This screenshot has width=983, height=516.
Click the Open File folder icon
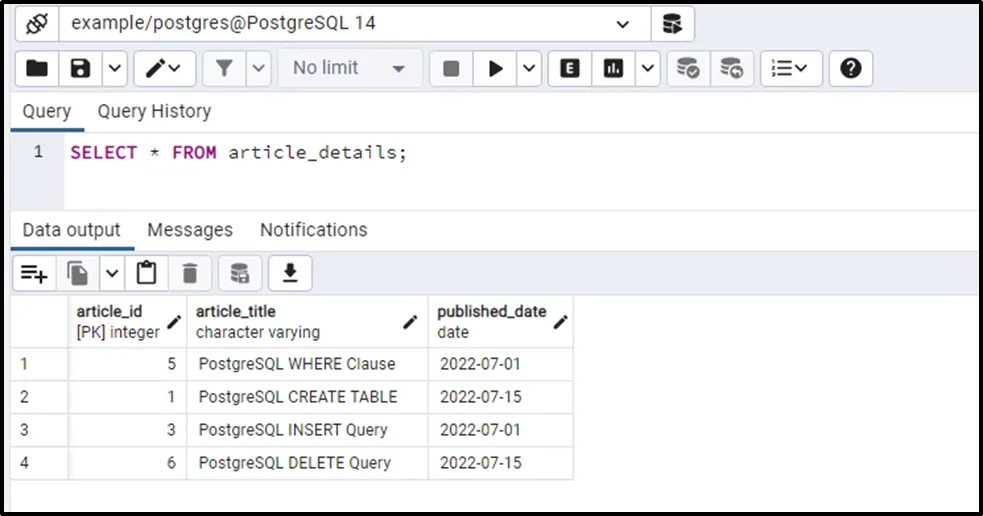[x=37, y=68]
